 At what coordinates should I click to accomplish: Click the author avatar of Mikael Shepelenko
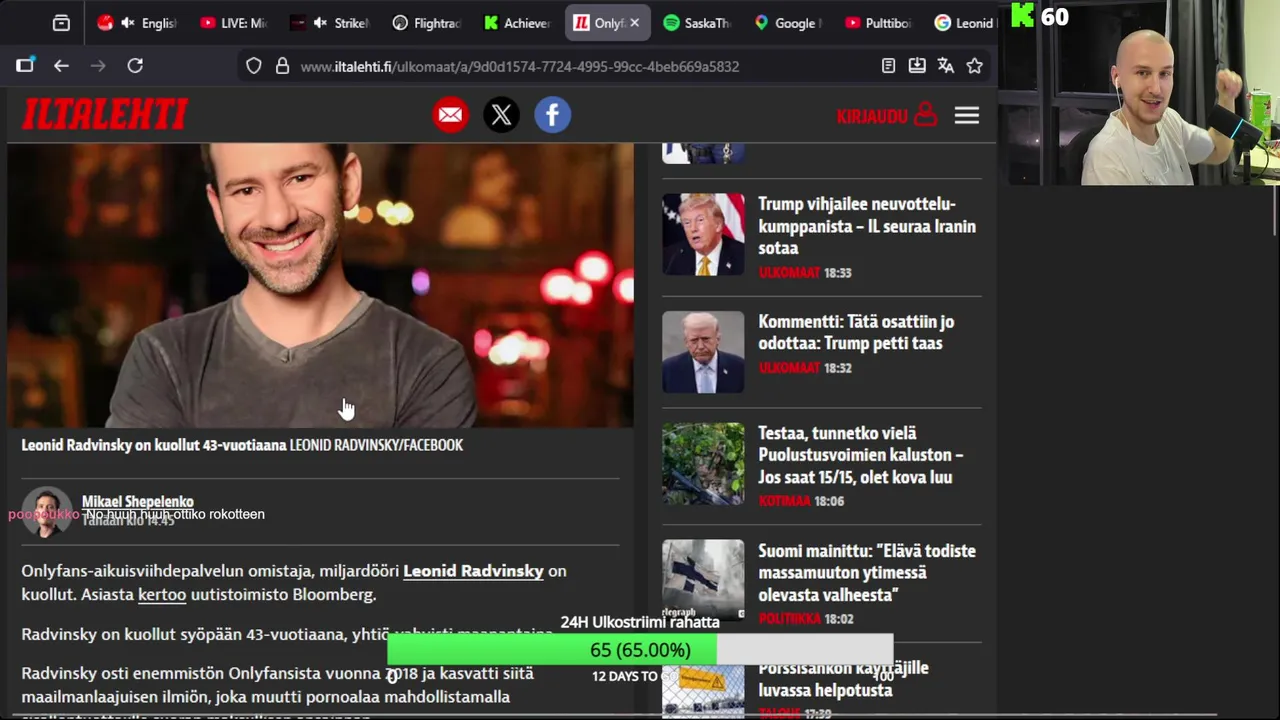pos(46,512)
